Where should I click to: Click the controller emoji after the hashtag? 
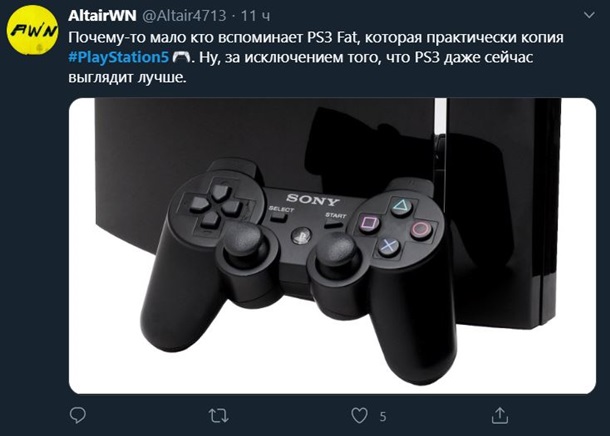tap(181, 57)
